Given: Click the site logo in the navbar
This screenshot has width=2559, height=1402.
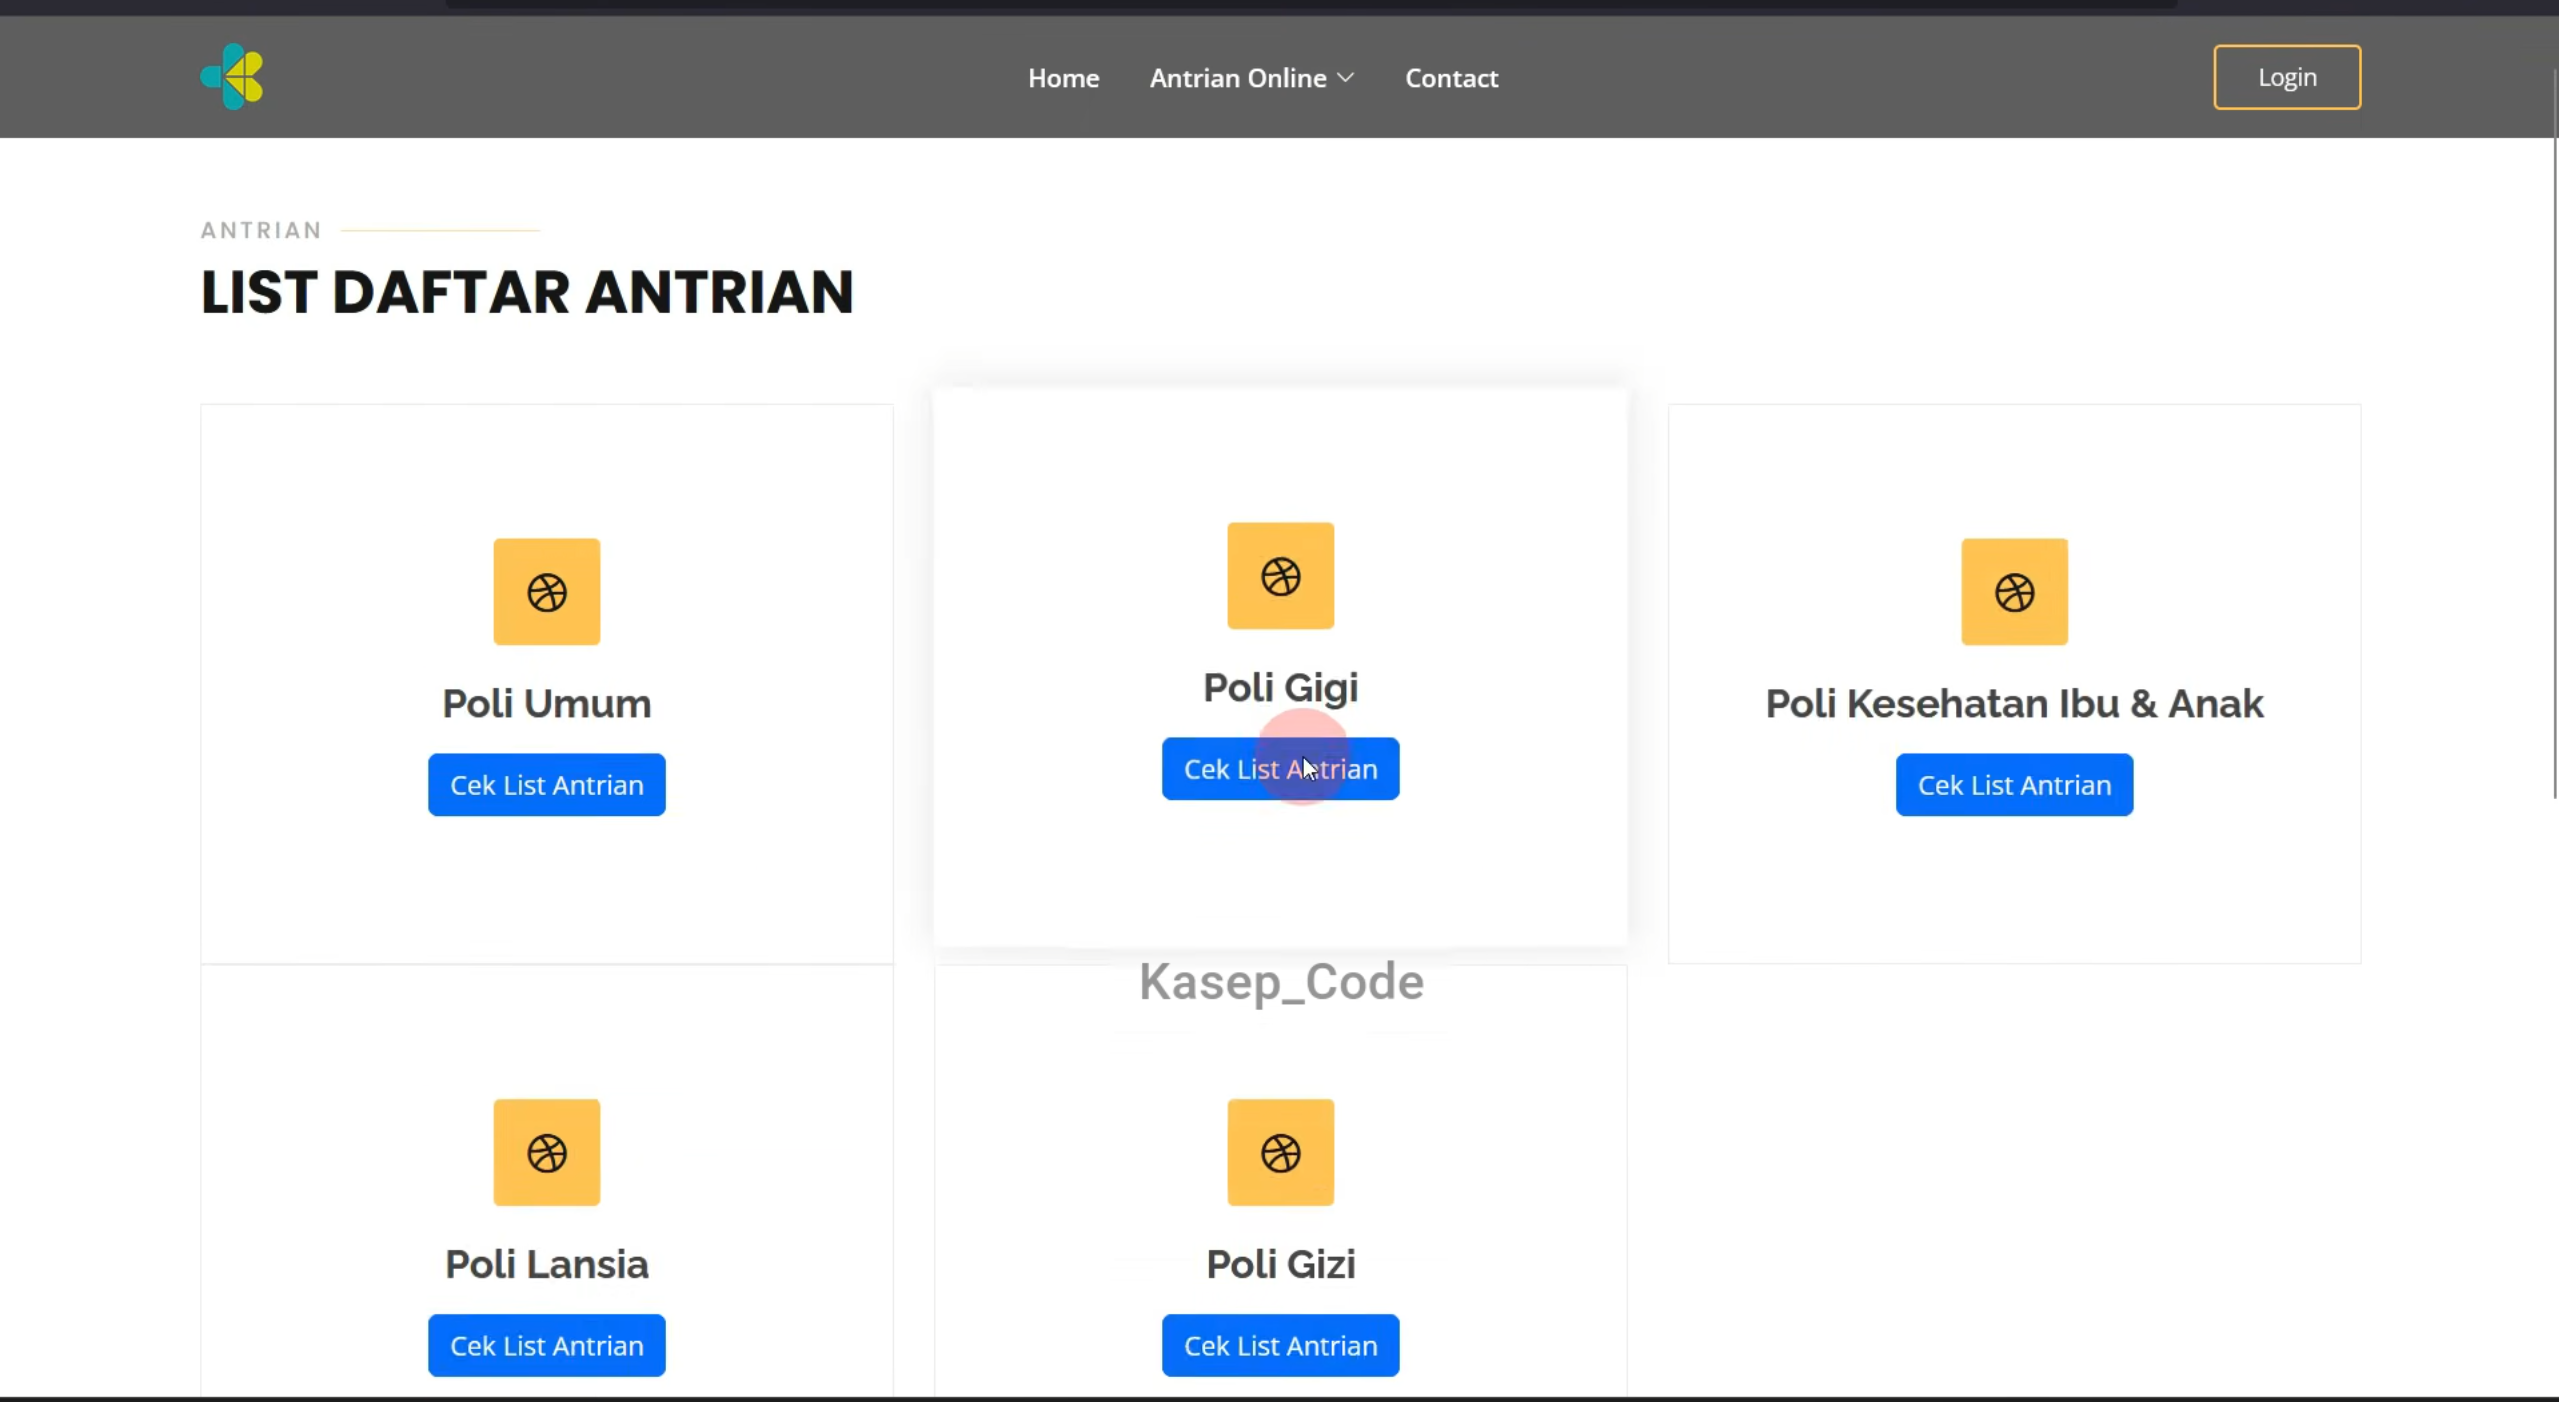Looking at the screenshot, I should tap(232, 77).
